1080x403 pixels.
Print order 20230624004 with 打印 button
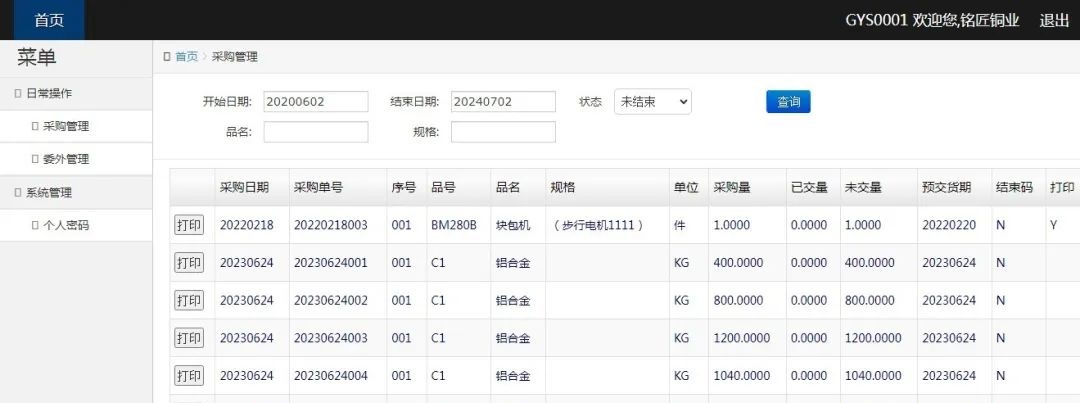(x=189, y=376)
